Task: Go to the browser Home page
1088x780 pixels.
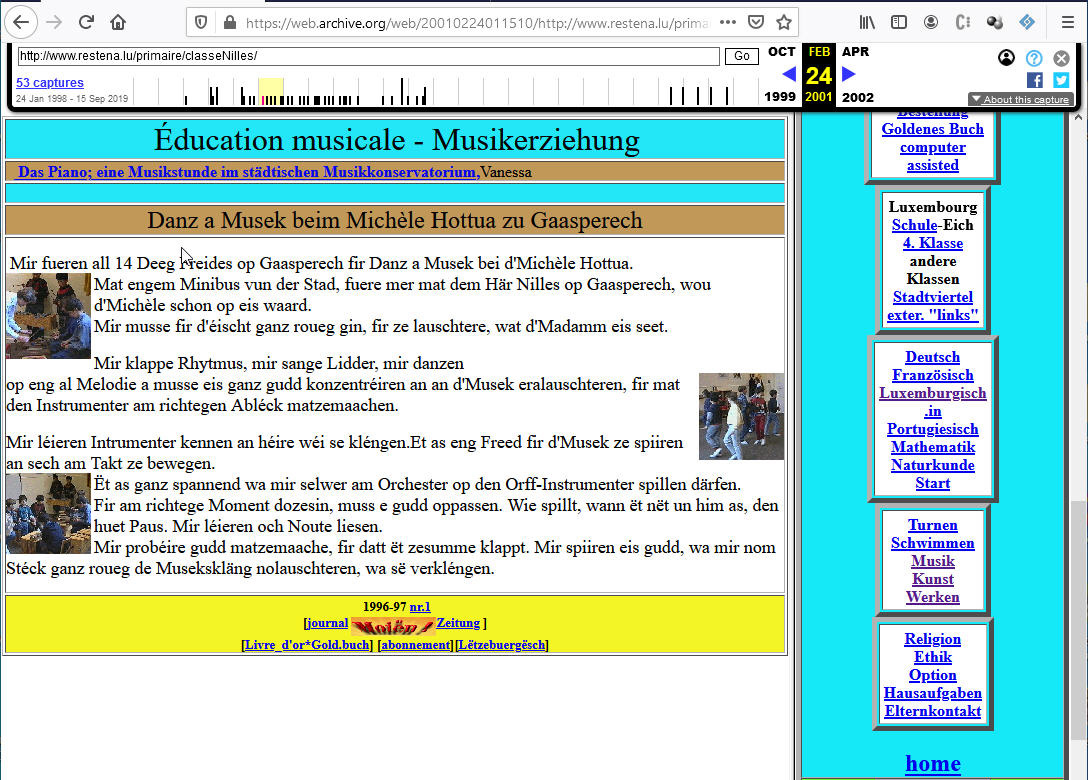Action: pyautogui.click(x=118, y=22)
